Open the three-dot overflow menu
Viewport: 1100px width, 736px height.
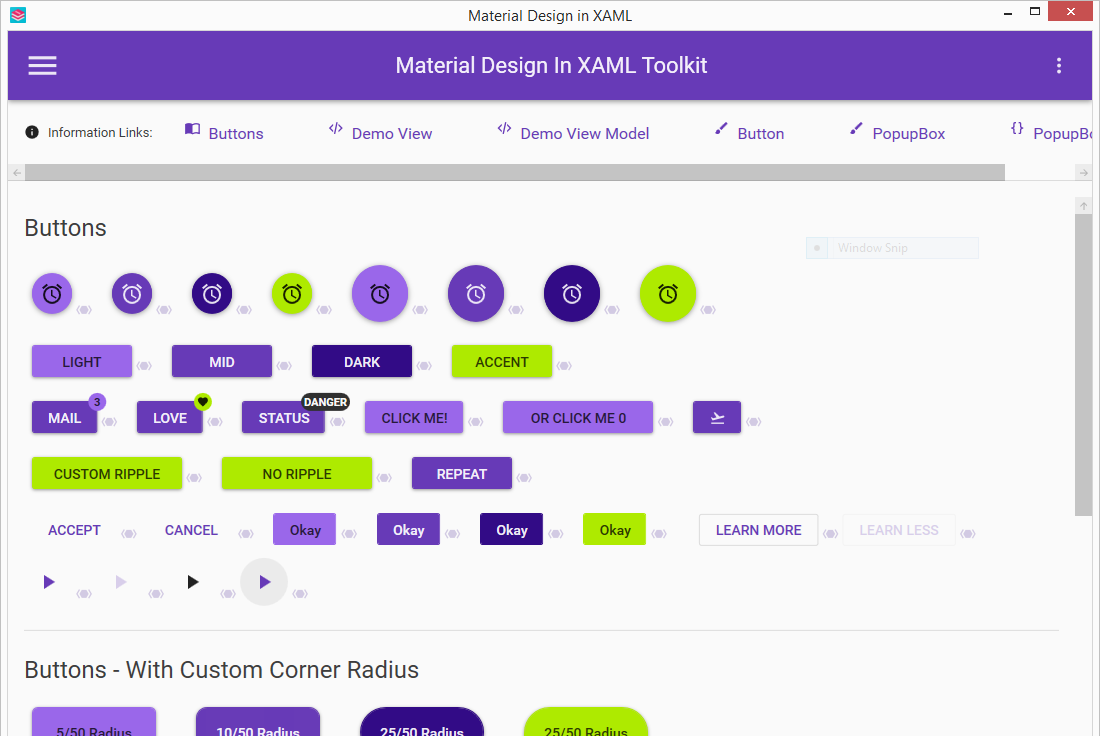coord(1059,65)
